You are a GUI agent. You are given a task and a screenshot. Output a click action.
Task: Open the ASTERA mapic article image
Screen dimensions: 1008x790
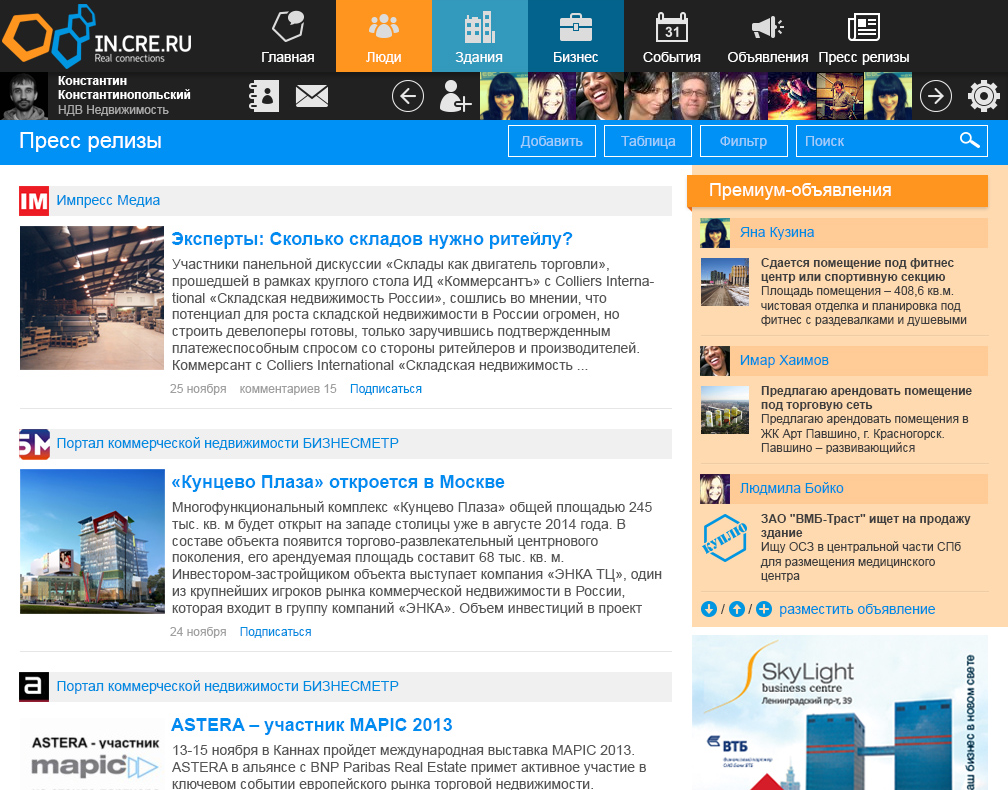point(92,752)
